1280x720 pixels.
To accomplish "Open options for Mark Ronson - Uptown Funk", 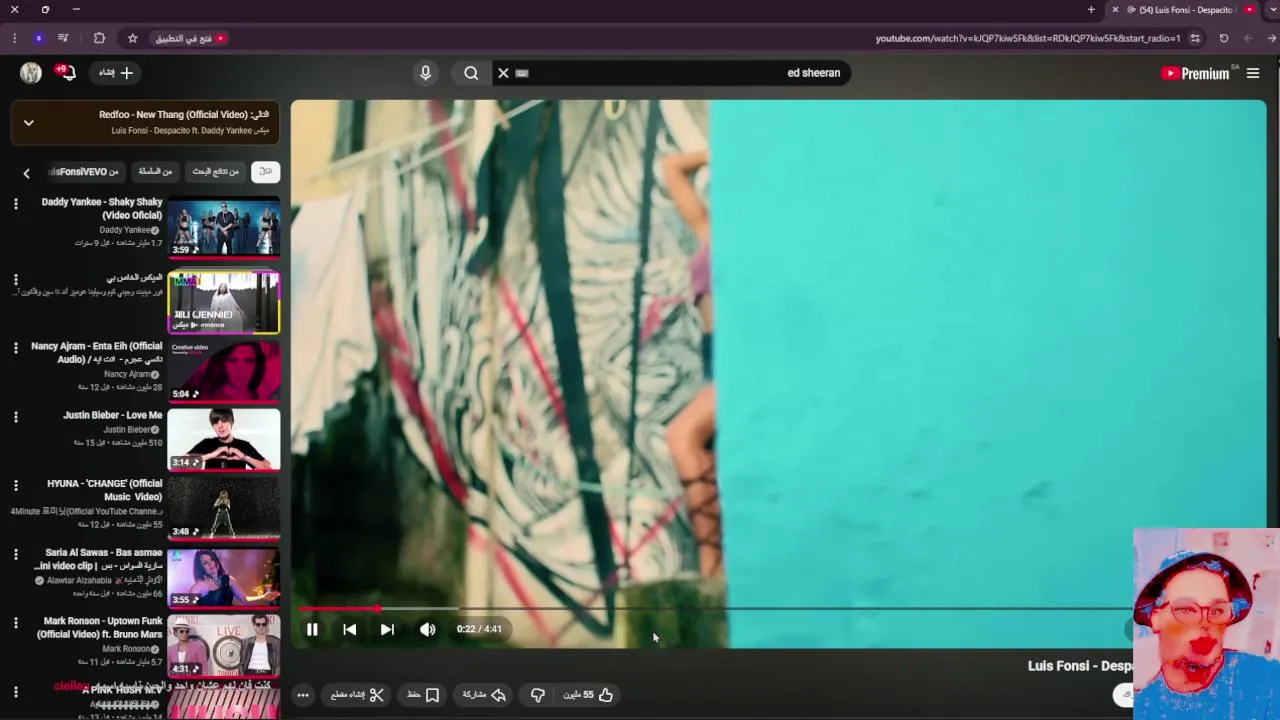I will coord(15,623).
